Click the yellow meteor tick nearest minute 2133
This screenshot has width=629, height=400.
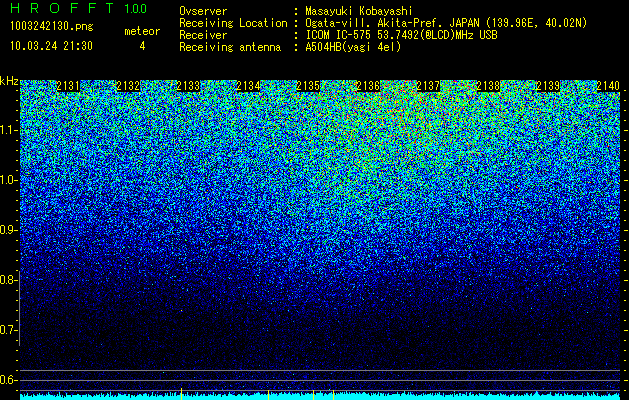point(182,394)
